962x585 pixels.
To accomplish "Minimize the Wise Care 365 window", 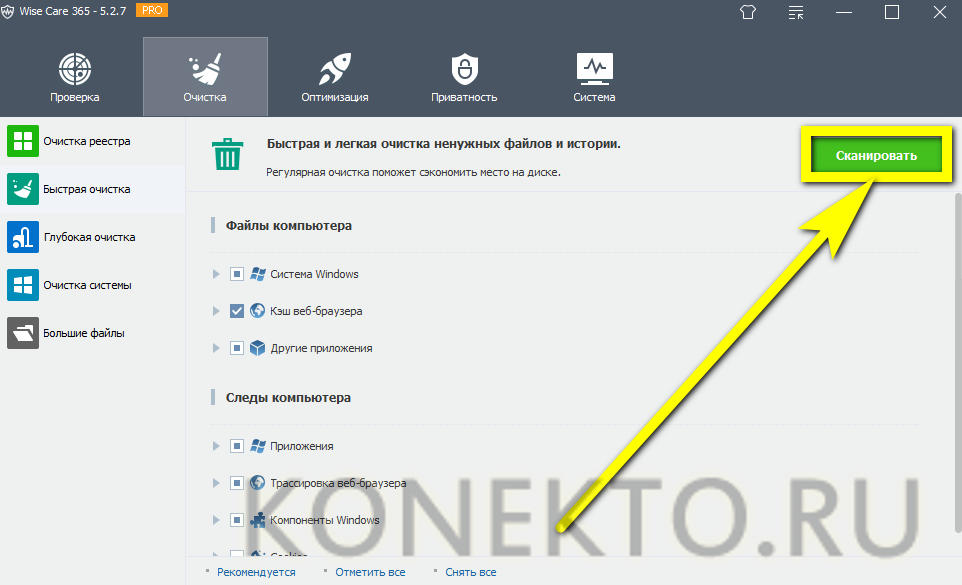I will (x=844, y=12).
